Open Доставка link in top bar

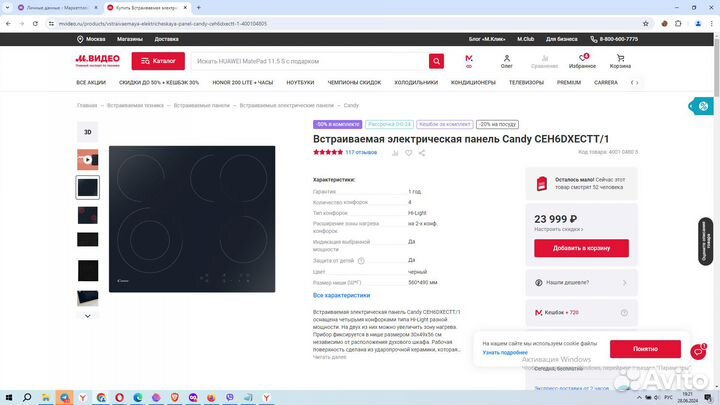(x=166, y=39)
